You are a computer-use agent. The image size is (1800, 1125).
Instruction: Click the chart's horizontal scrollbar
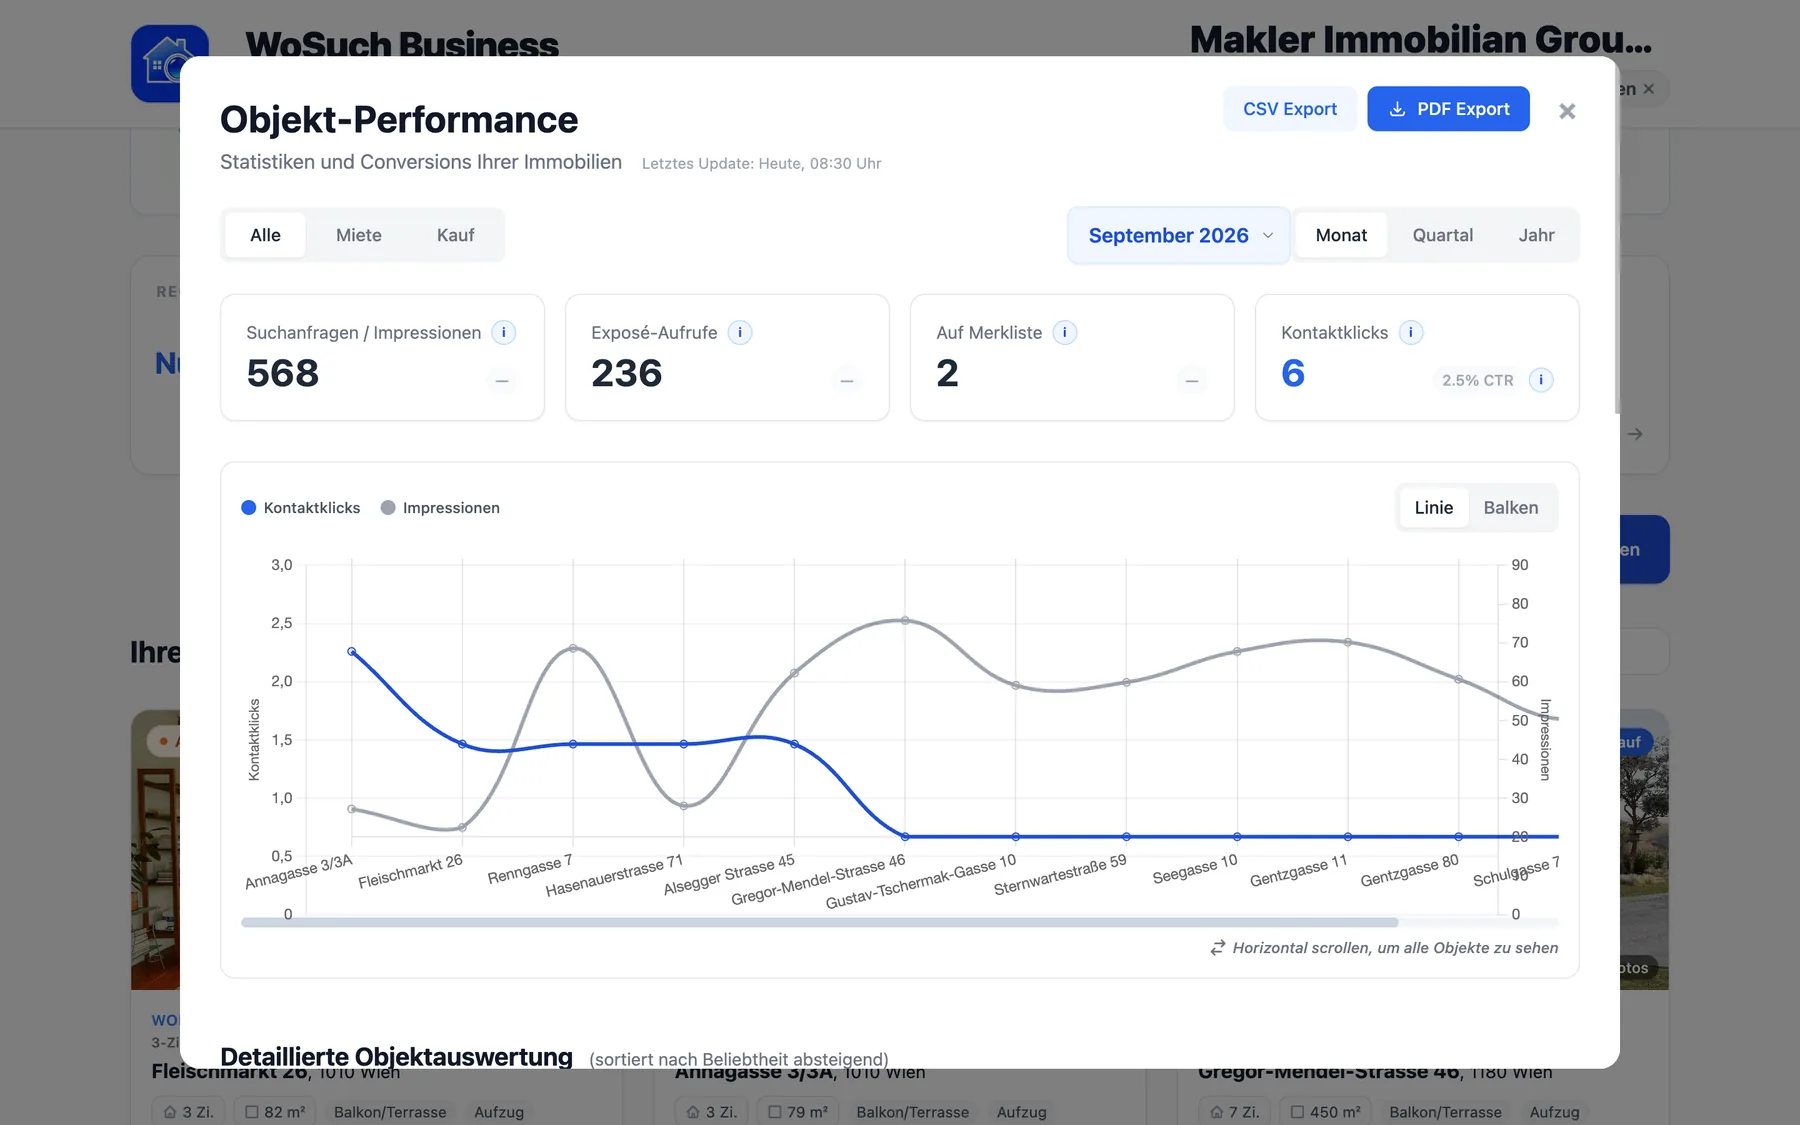[819, 922]
